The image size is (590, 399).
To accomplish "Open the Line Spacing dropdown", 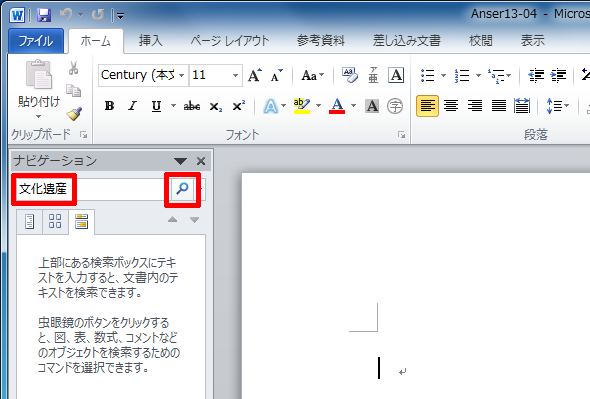I will coord(557,106).
